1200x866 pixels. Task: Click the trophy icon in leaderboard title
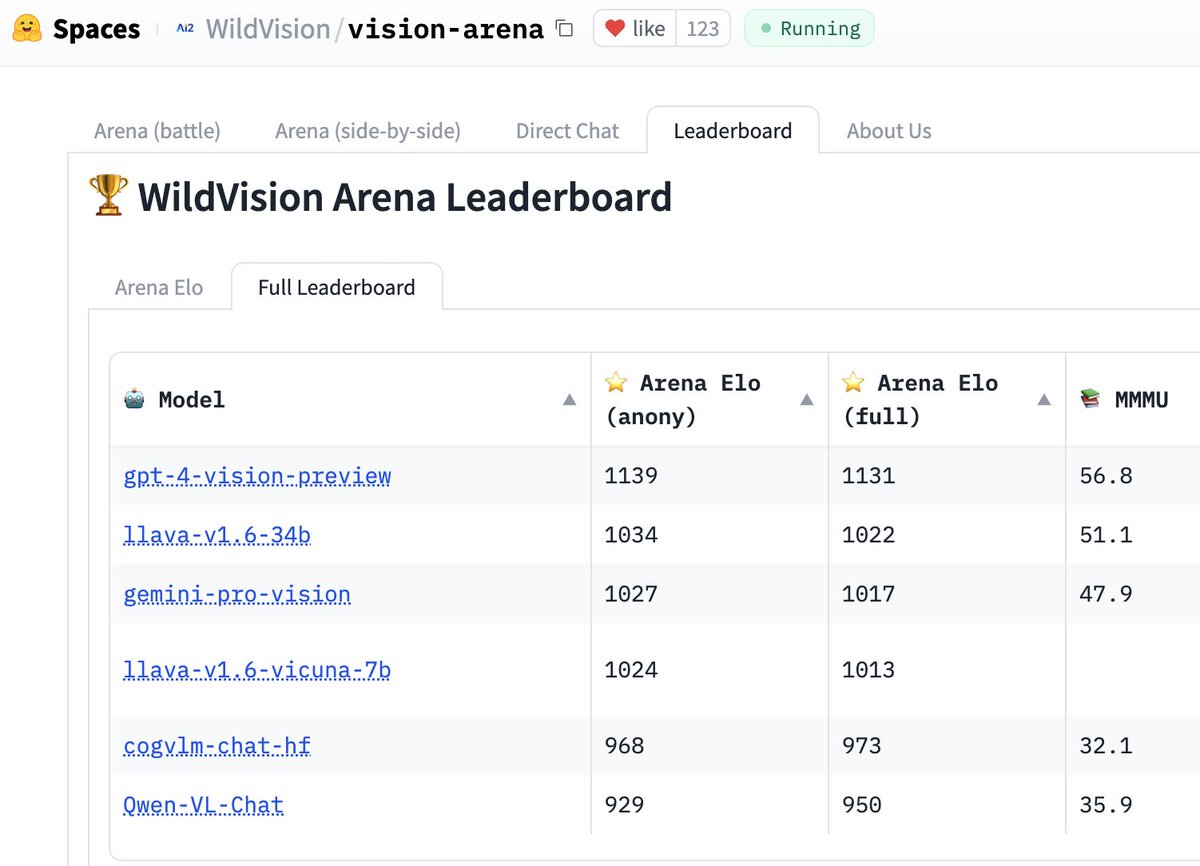tap(109, 196)
